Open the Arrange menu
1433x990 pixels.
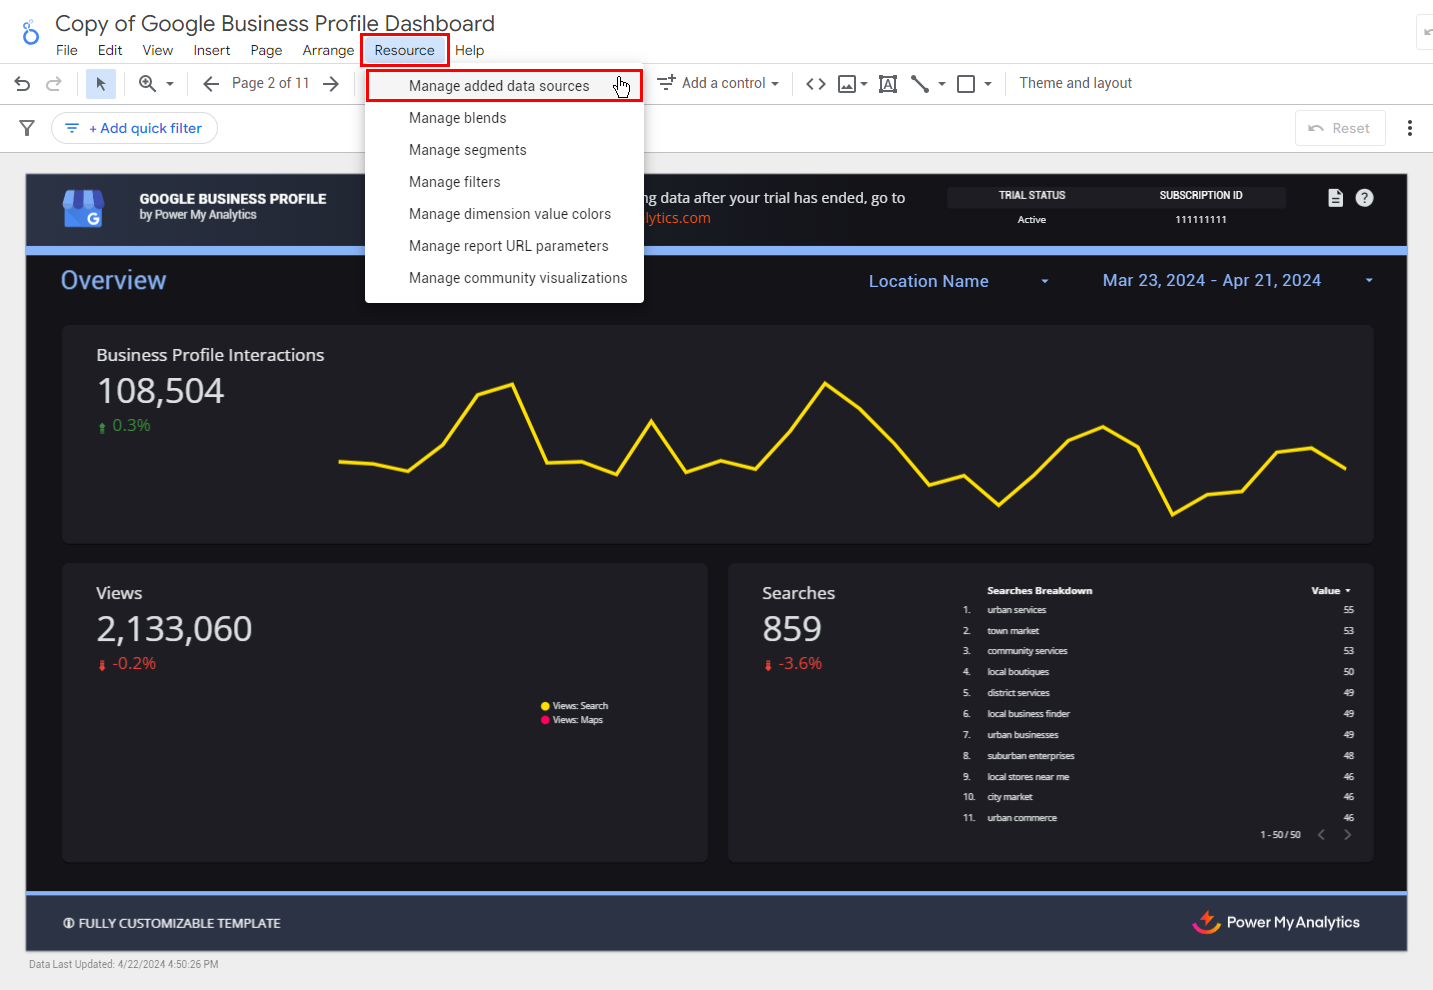[x=328, y=50]
